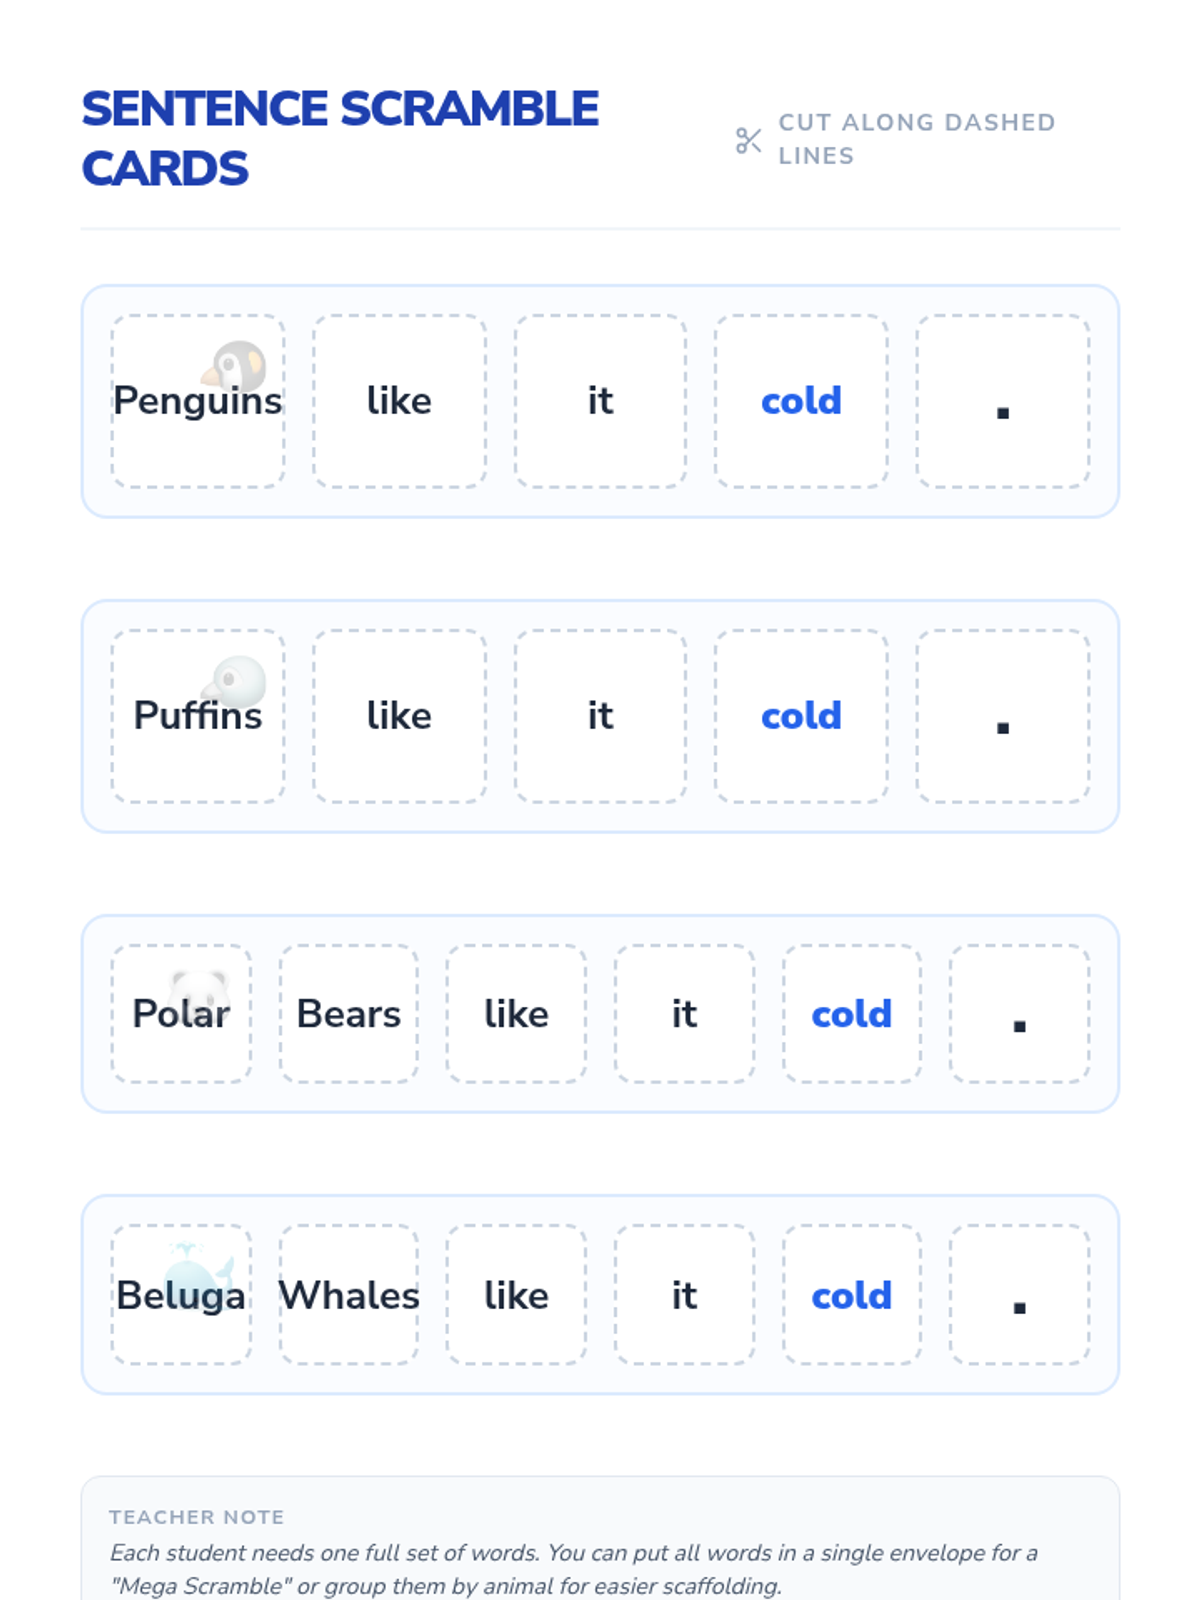Click the puffin bird emoji icon
Viewport: 1200px width, 1600px height.
[x=235, y=681]
